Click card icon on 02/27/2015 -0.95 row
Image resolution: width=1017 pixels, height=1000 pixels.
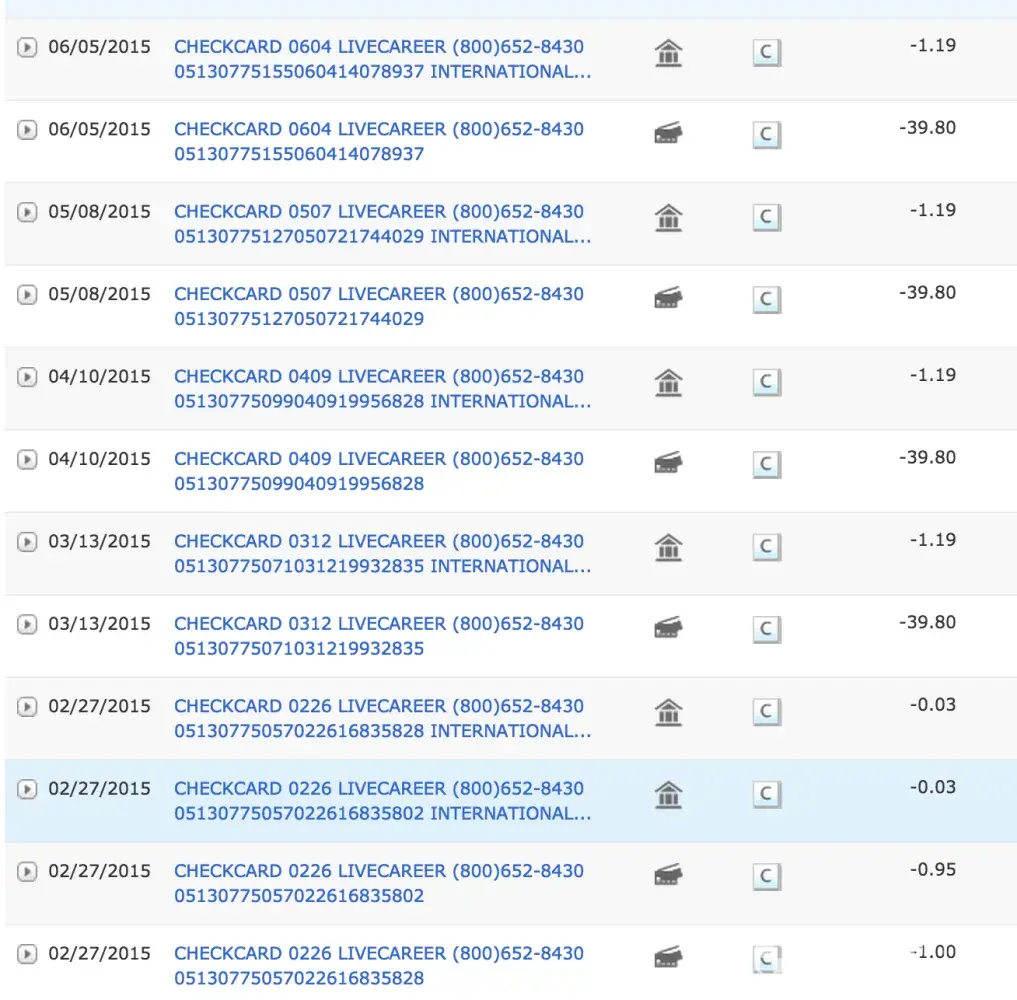pyautogui.click(x=668, y=874)
